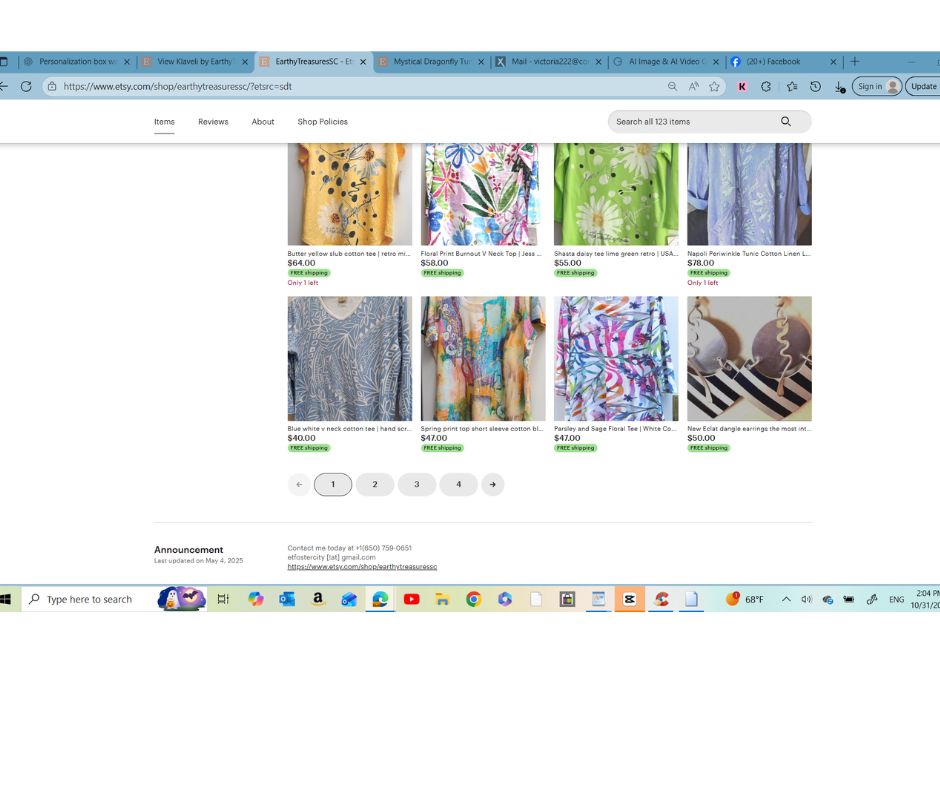Add page to favorites with star icon

click(x=714, y=86)
